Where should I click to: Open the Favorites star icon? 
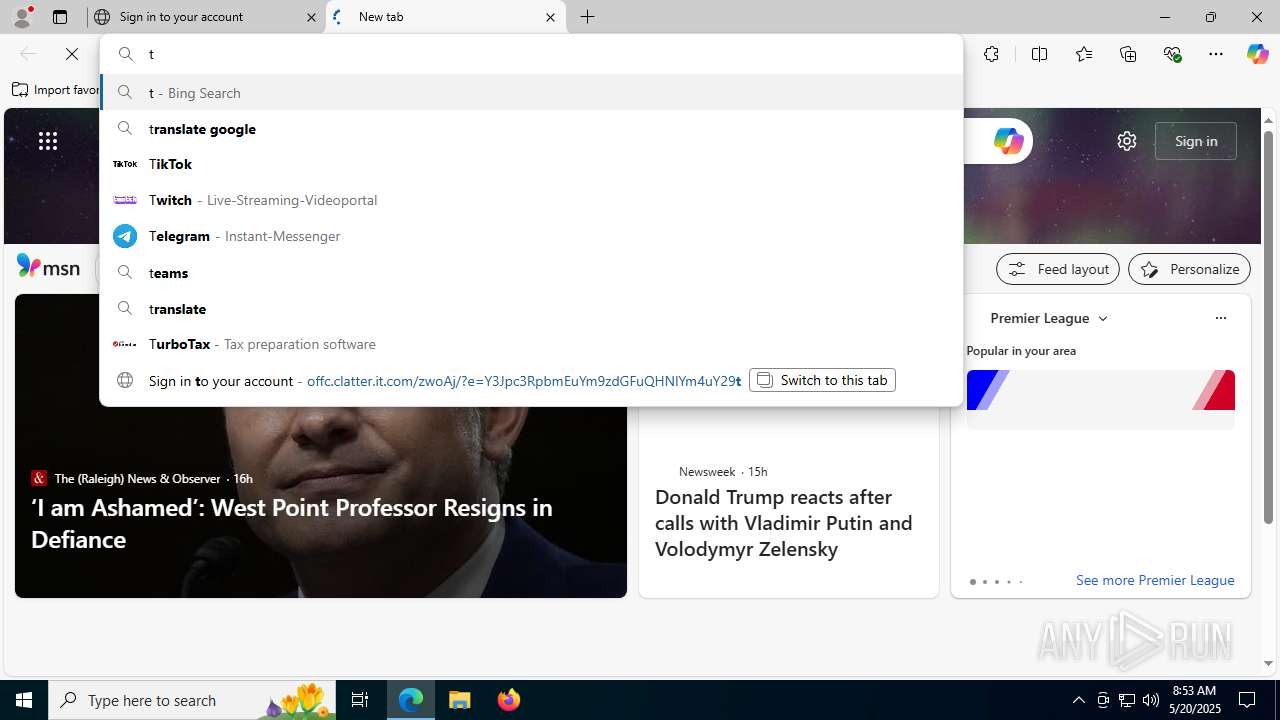(x=1084, y=54)
